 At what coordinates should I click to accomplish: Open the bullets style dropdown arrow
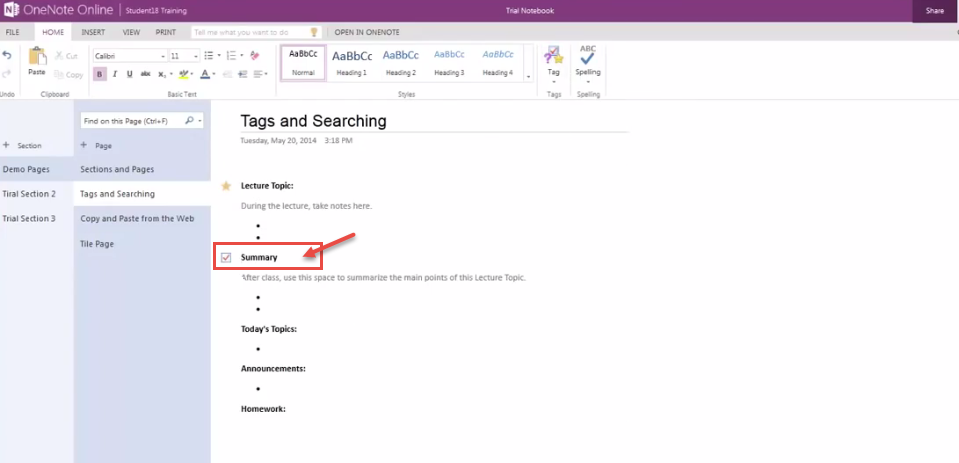click(219, 56)
